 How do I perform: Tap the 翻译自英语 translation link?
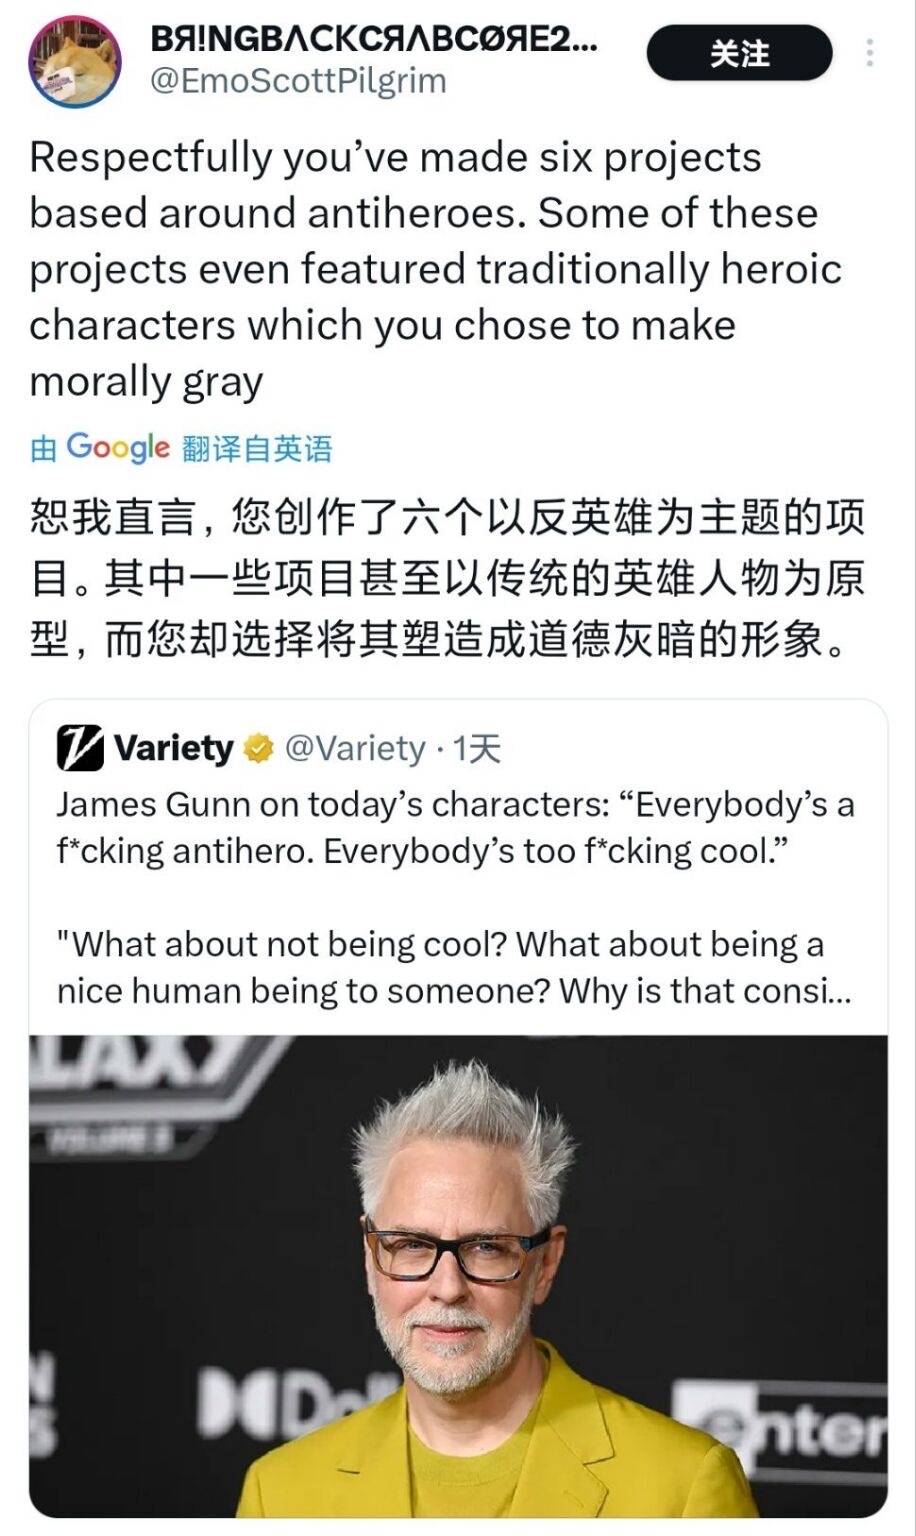coord(257,448)
